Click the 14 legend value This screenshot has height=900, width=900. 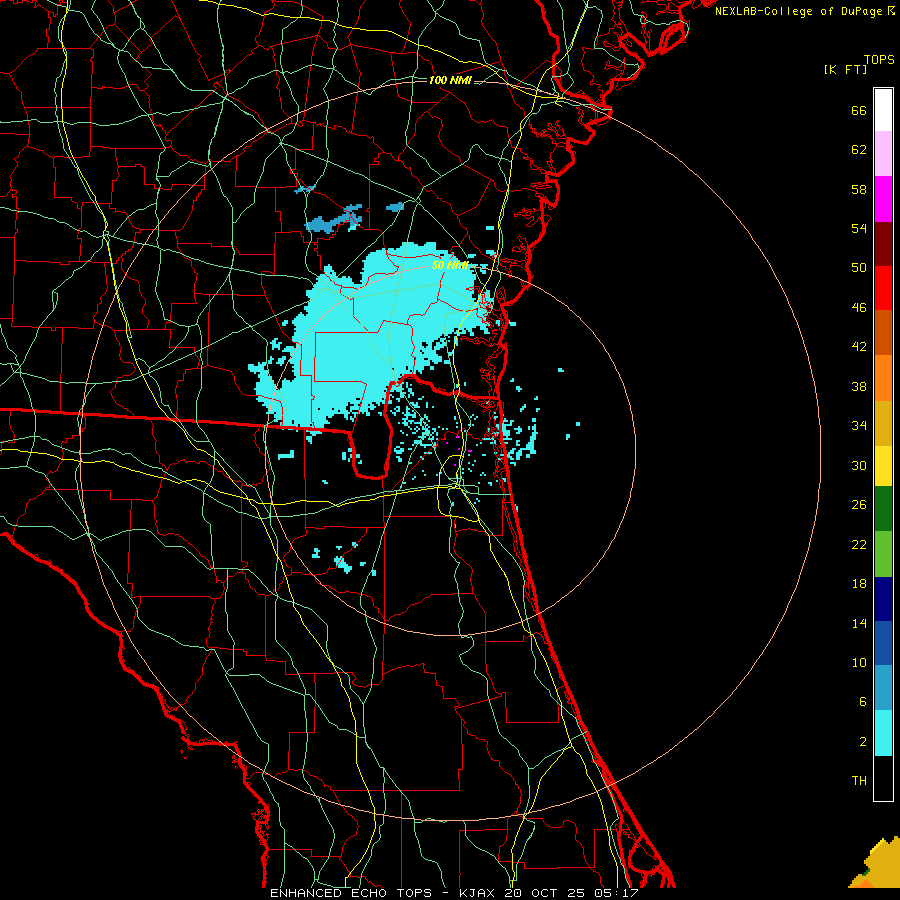pos(859,623)
